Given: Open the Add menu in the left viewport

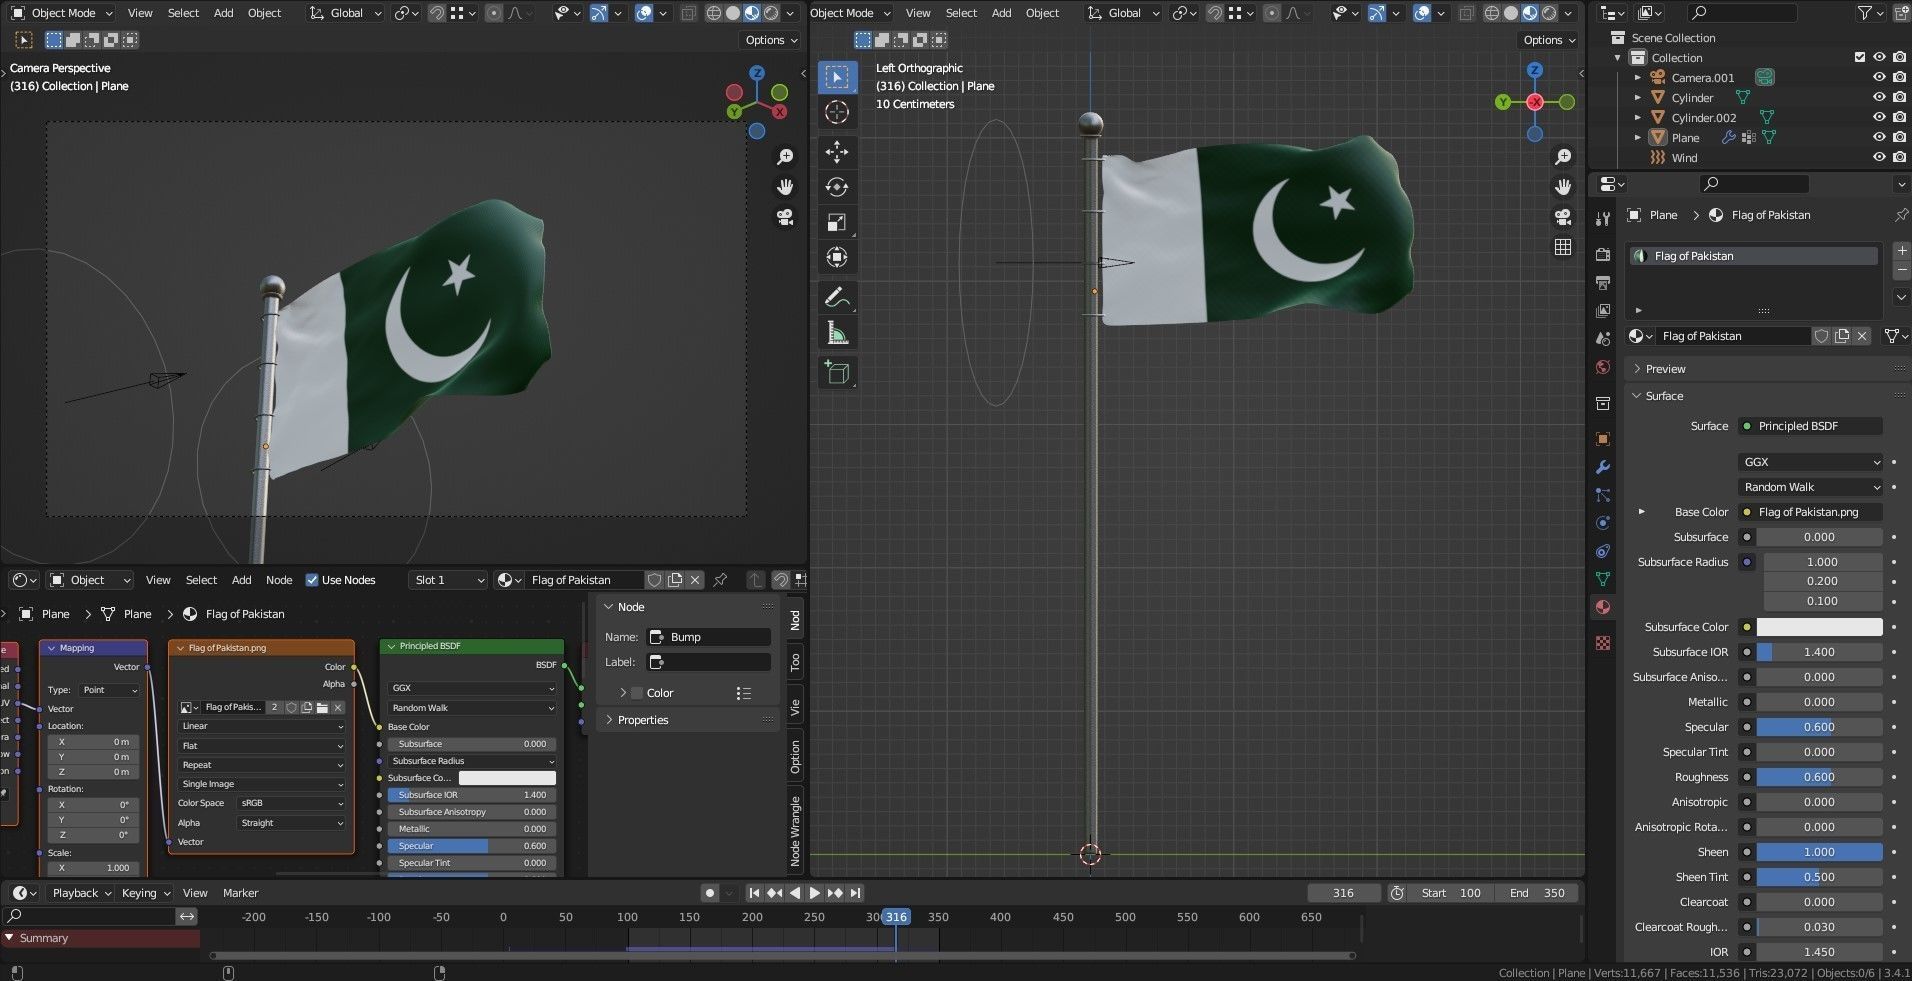Looking at the screenshot, I should pos(222,12).
